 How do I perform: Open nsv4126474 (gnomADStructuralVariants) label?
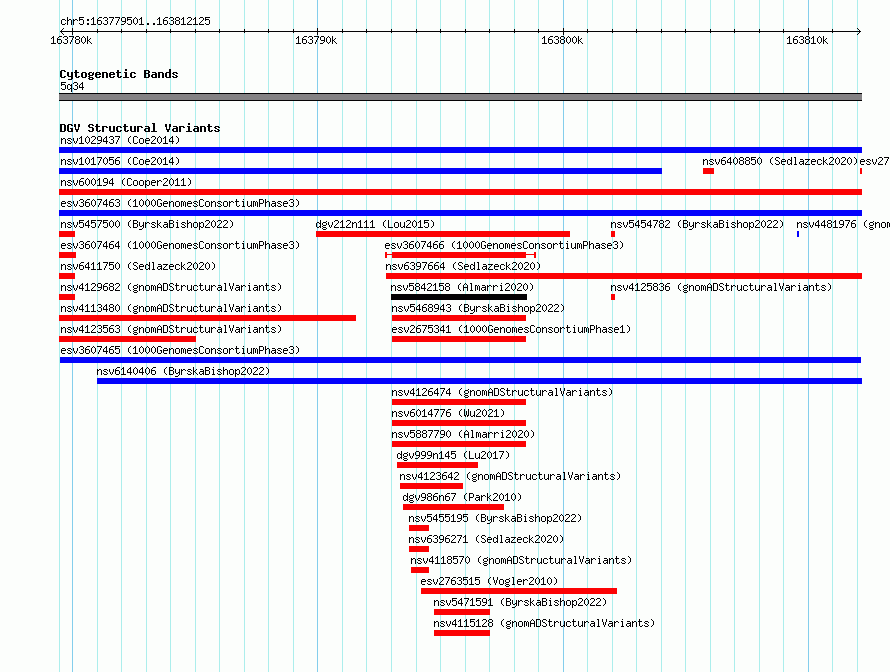point(502,392)
